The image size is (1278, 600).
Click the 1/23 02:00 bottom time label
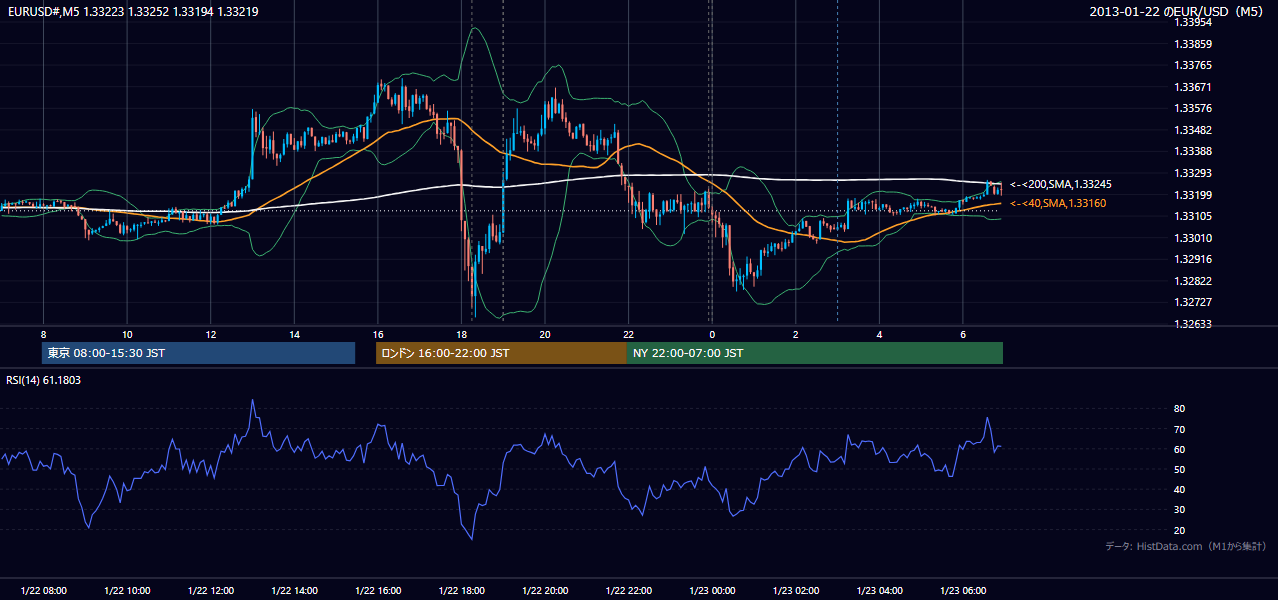point(796,591)
